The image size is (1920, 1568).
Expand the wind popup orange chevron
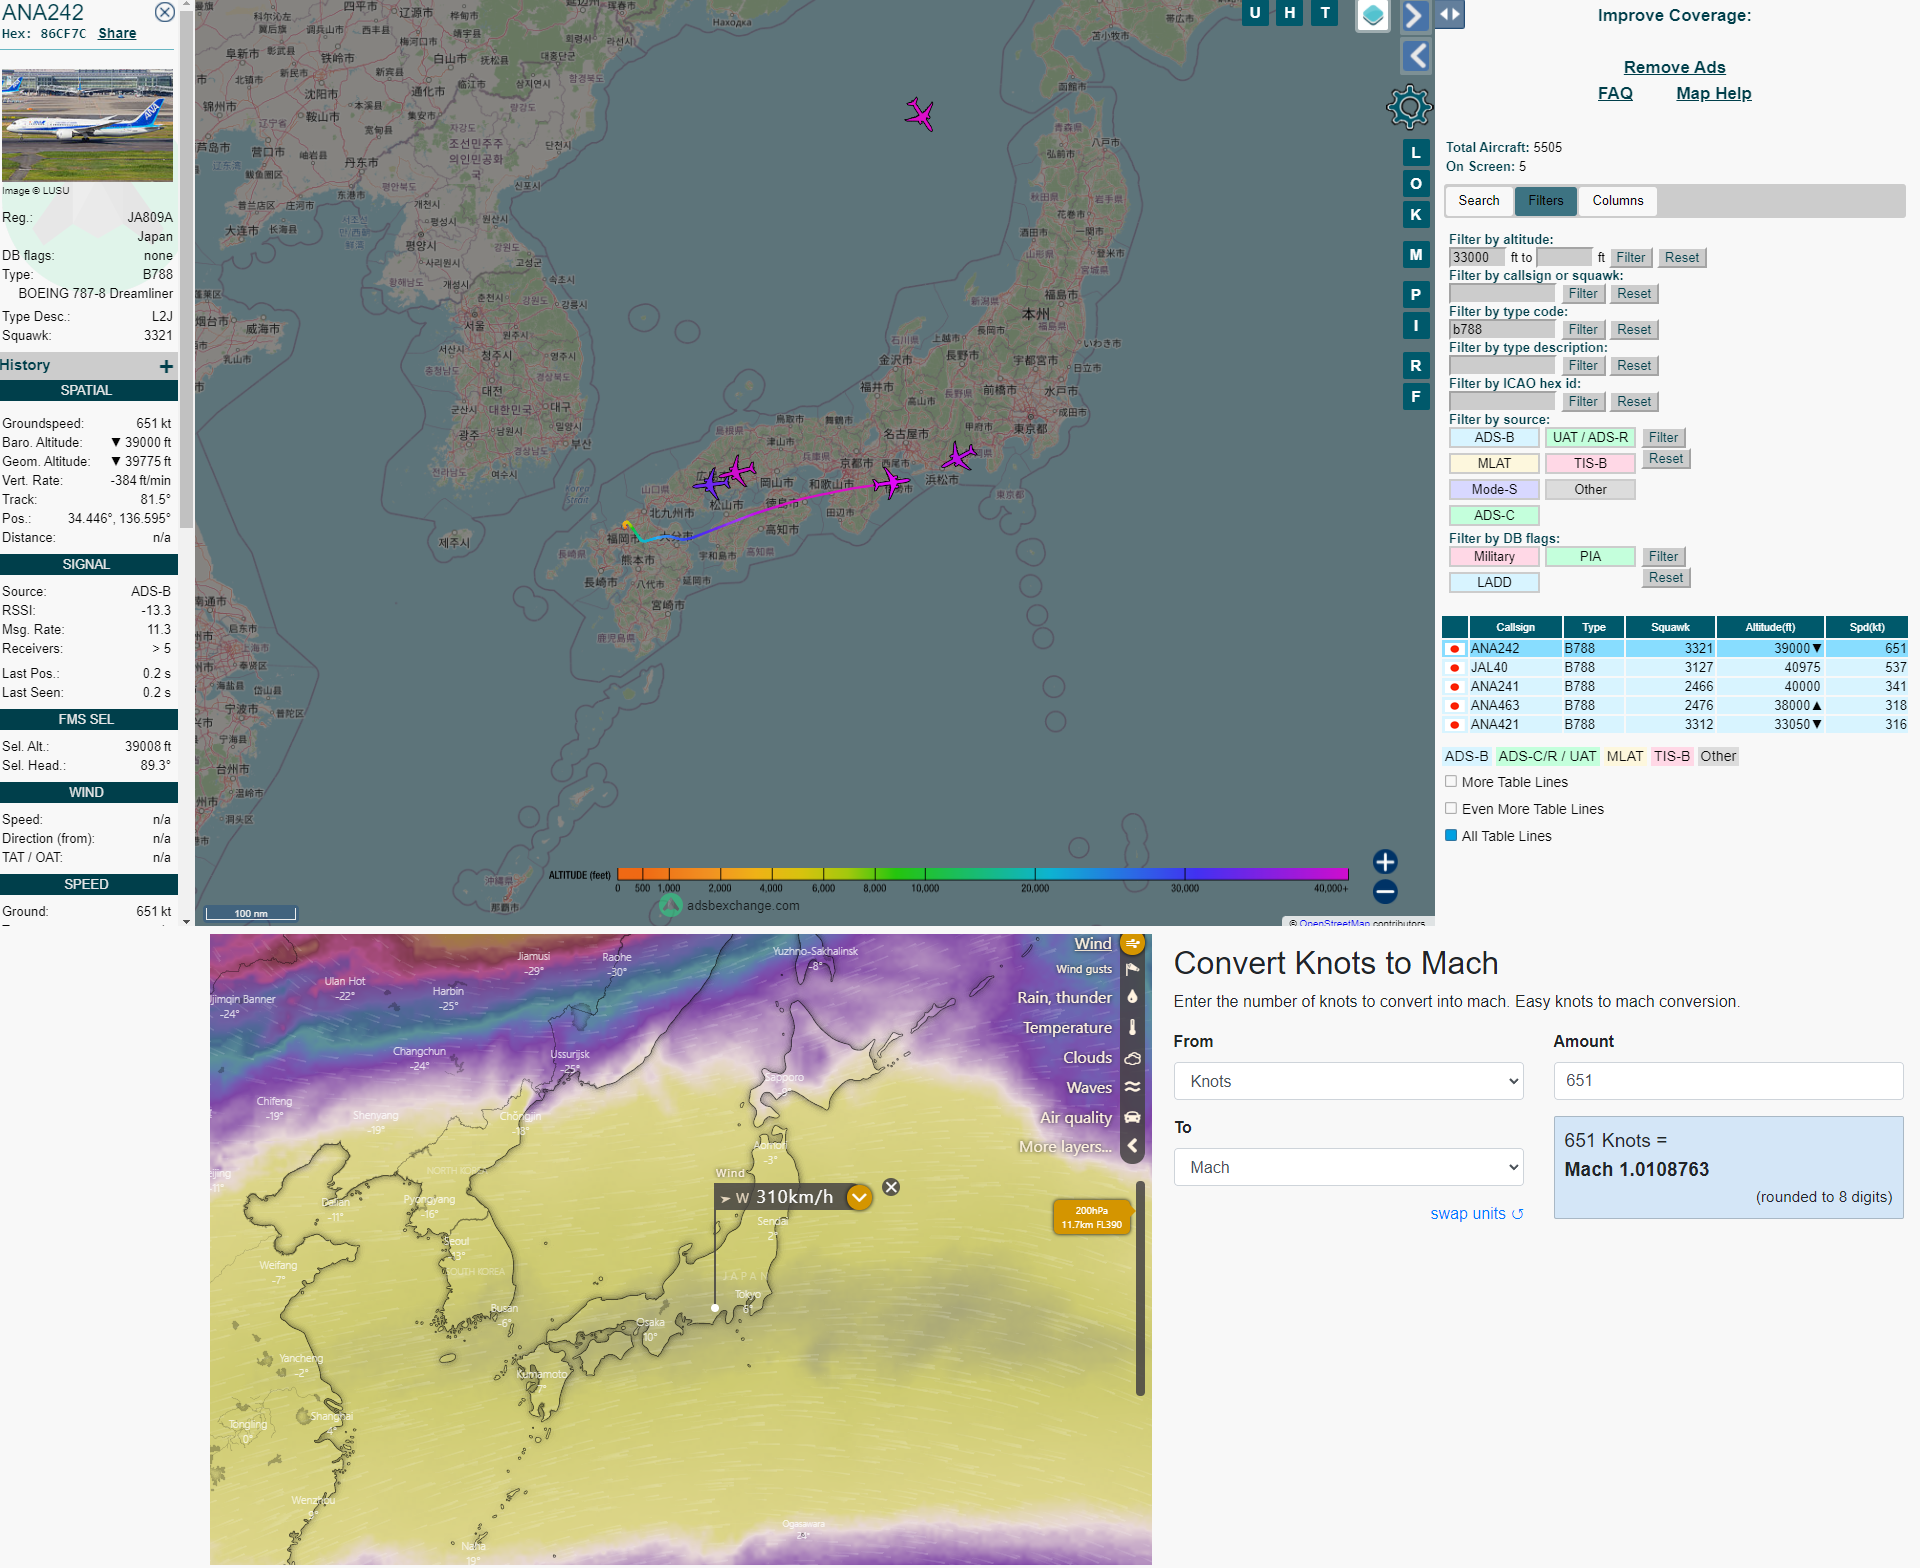(859, 1197)
